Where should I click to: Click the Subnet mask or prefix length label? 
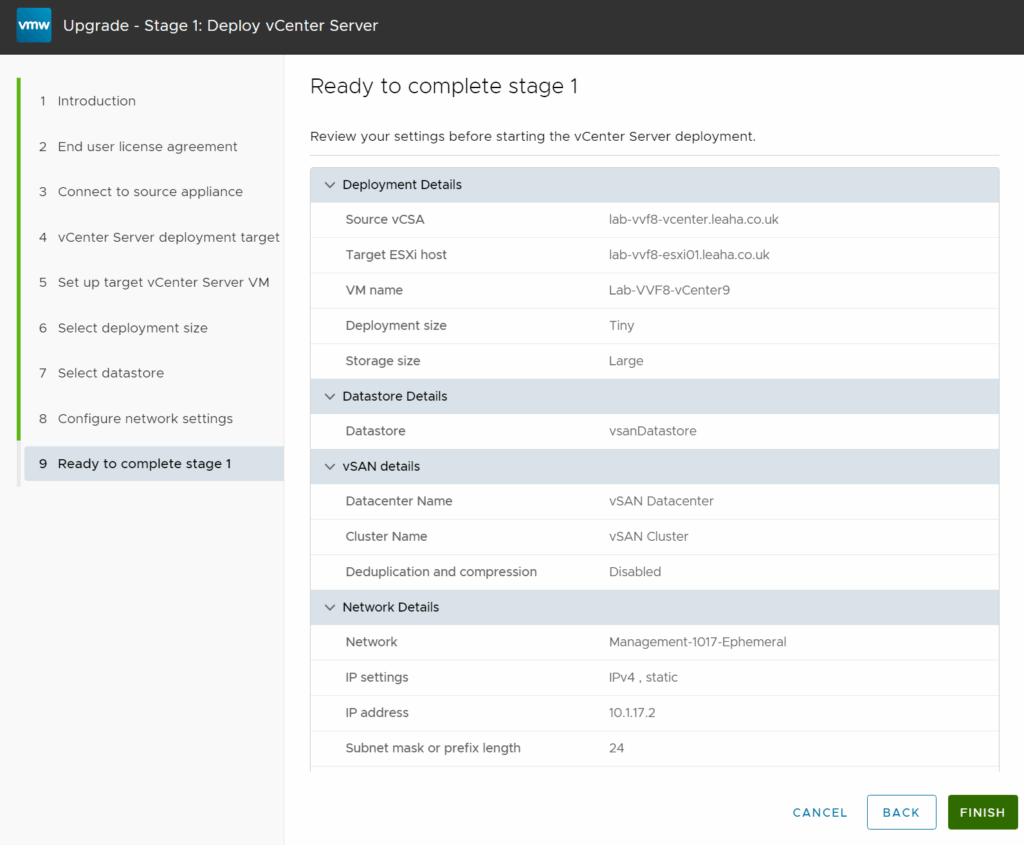432,748
